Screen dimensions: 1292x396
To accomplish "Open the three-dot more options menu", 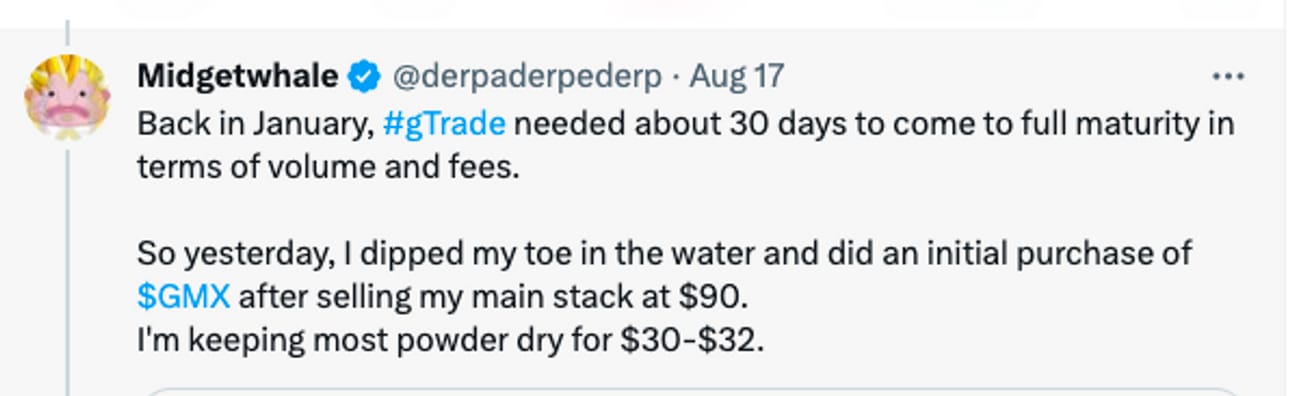I will point(1227,76).
